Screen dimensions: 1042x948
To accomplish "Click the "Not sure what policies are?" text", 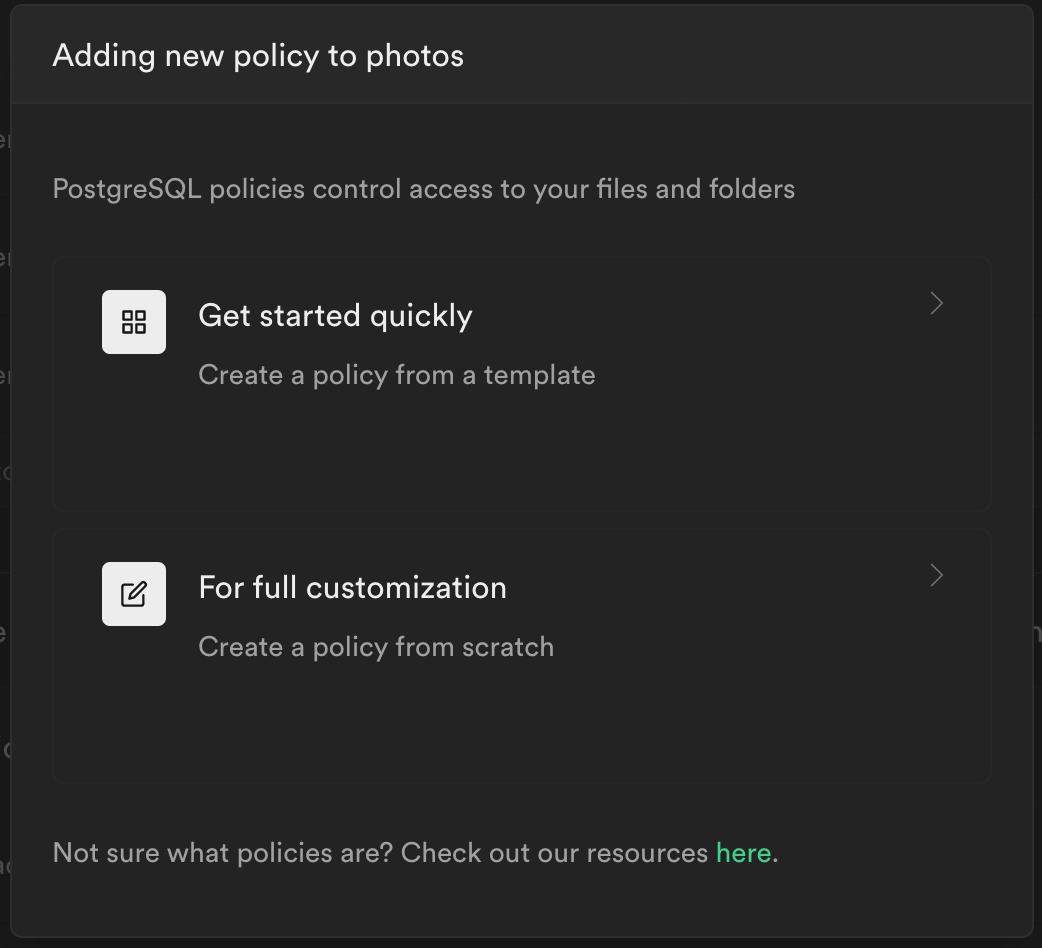I will 222,853.
